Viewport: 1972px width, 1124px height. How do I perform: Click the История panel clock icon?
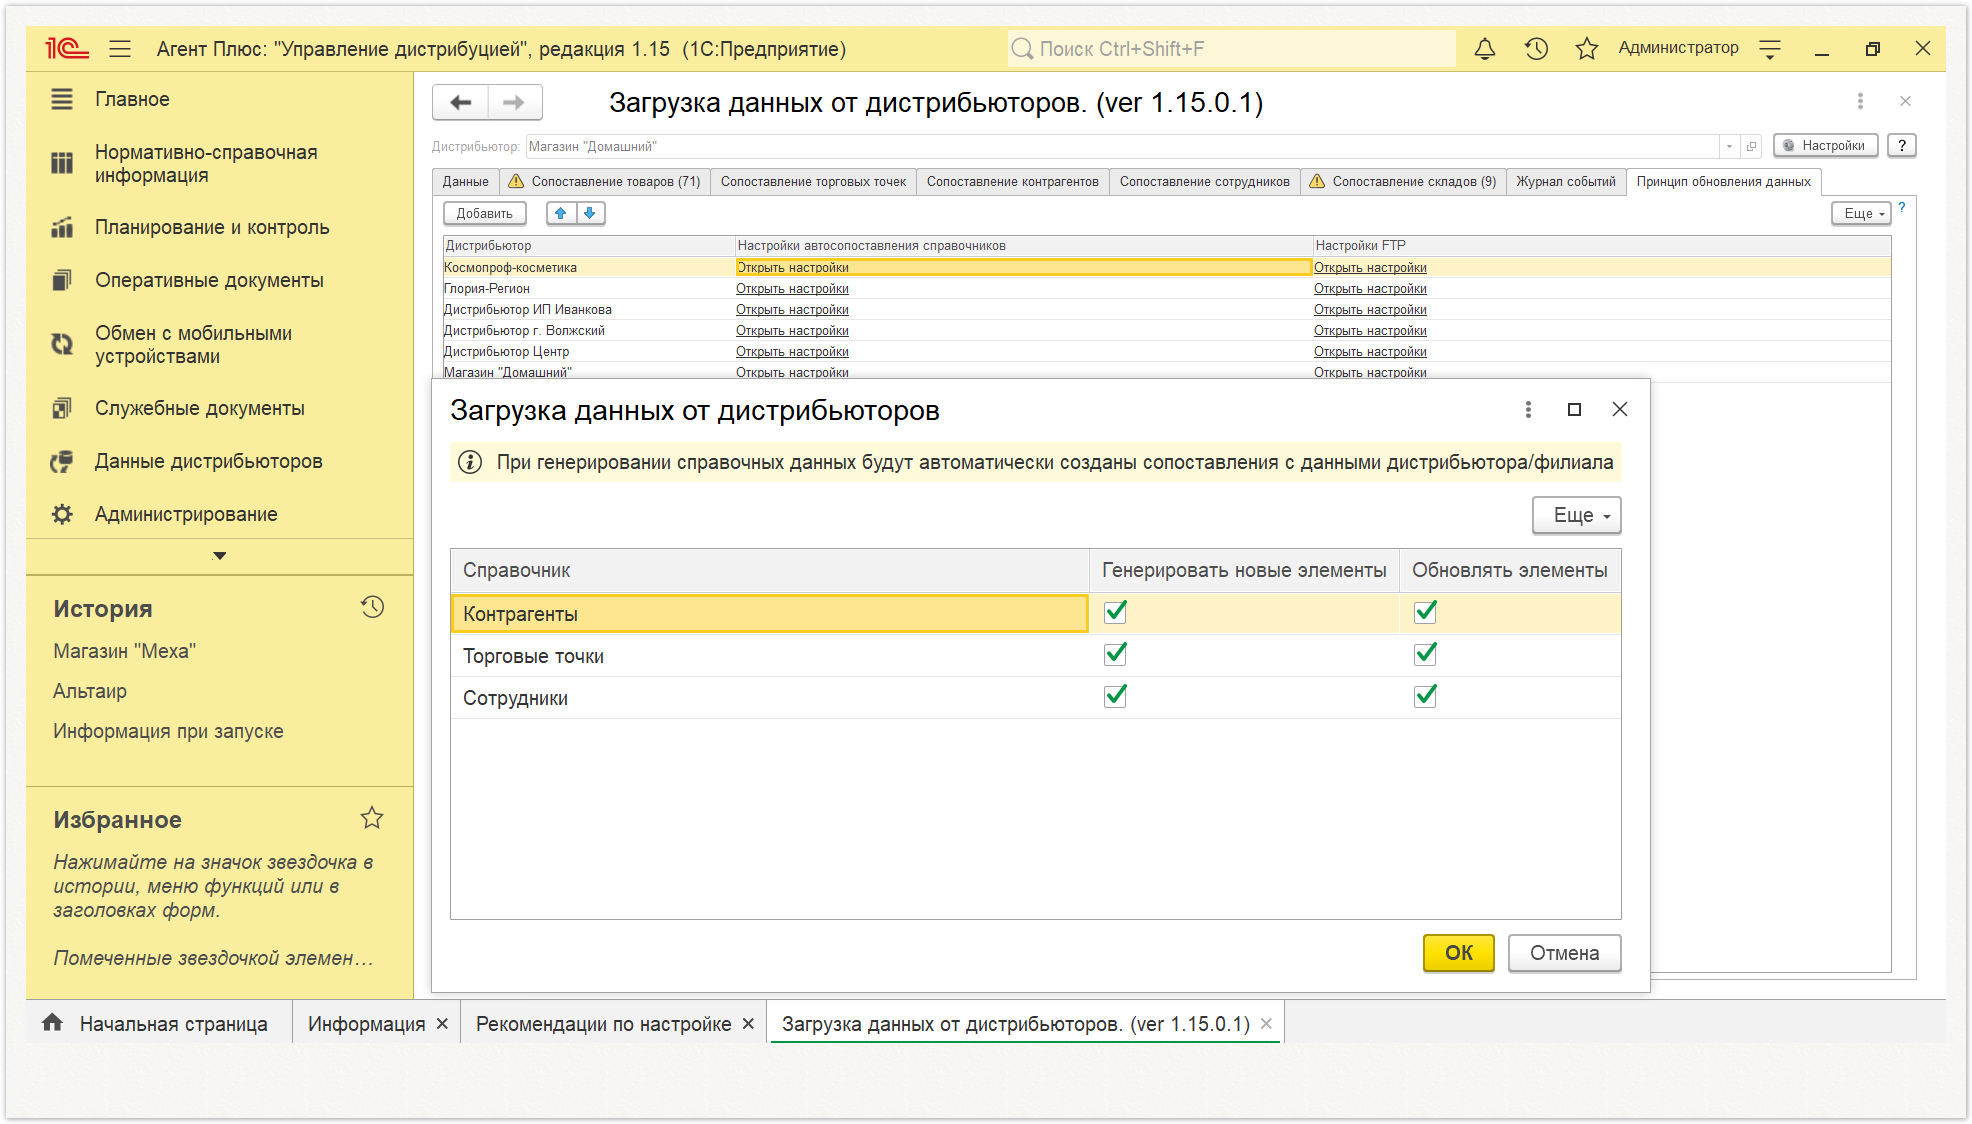pyautogui.click(x=372, y=607)
